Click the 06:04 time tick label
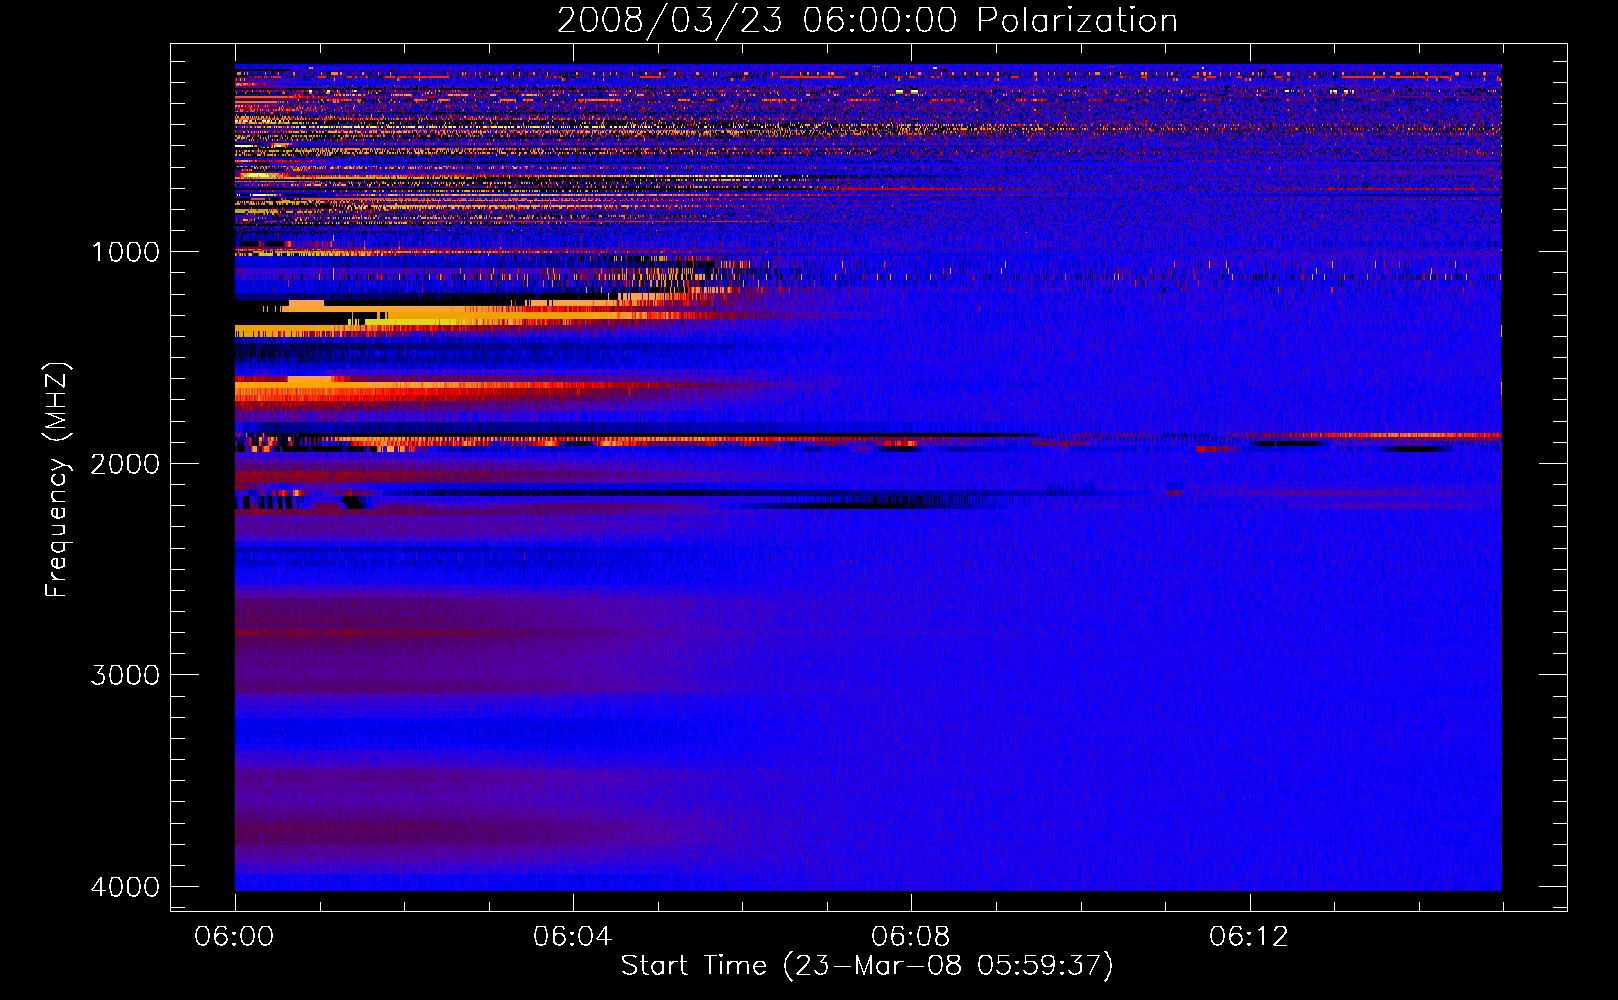 tap(572, 937)
